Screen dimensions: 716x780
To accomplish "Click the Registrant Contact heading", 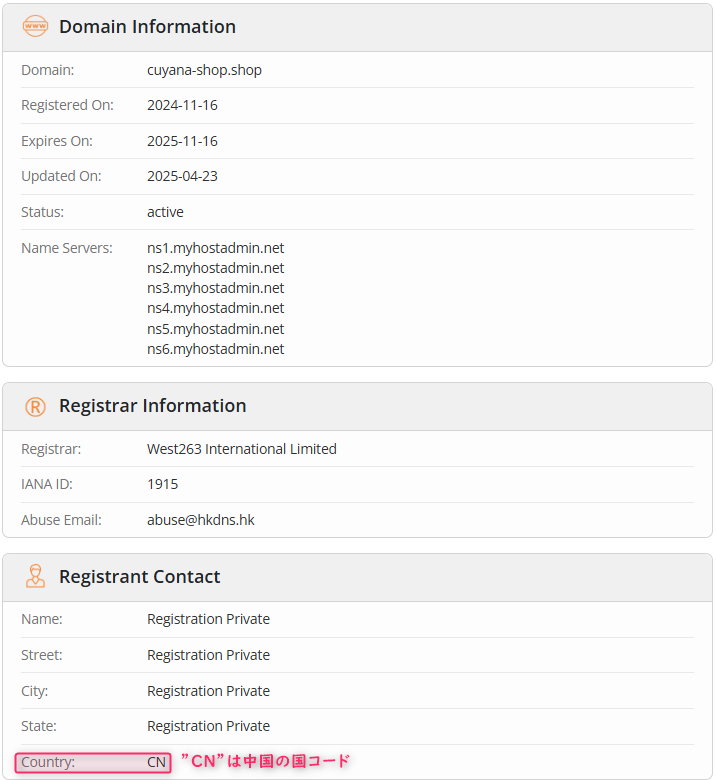I will [x=139, y=577].
